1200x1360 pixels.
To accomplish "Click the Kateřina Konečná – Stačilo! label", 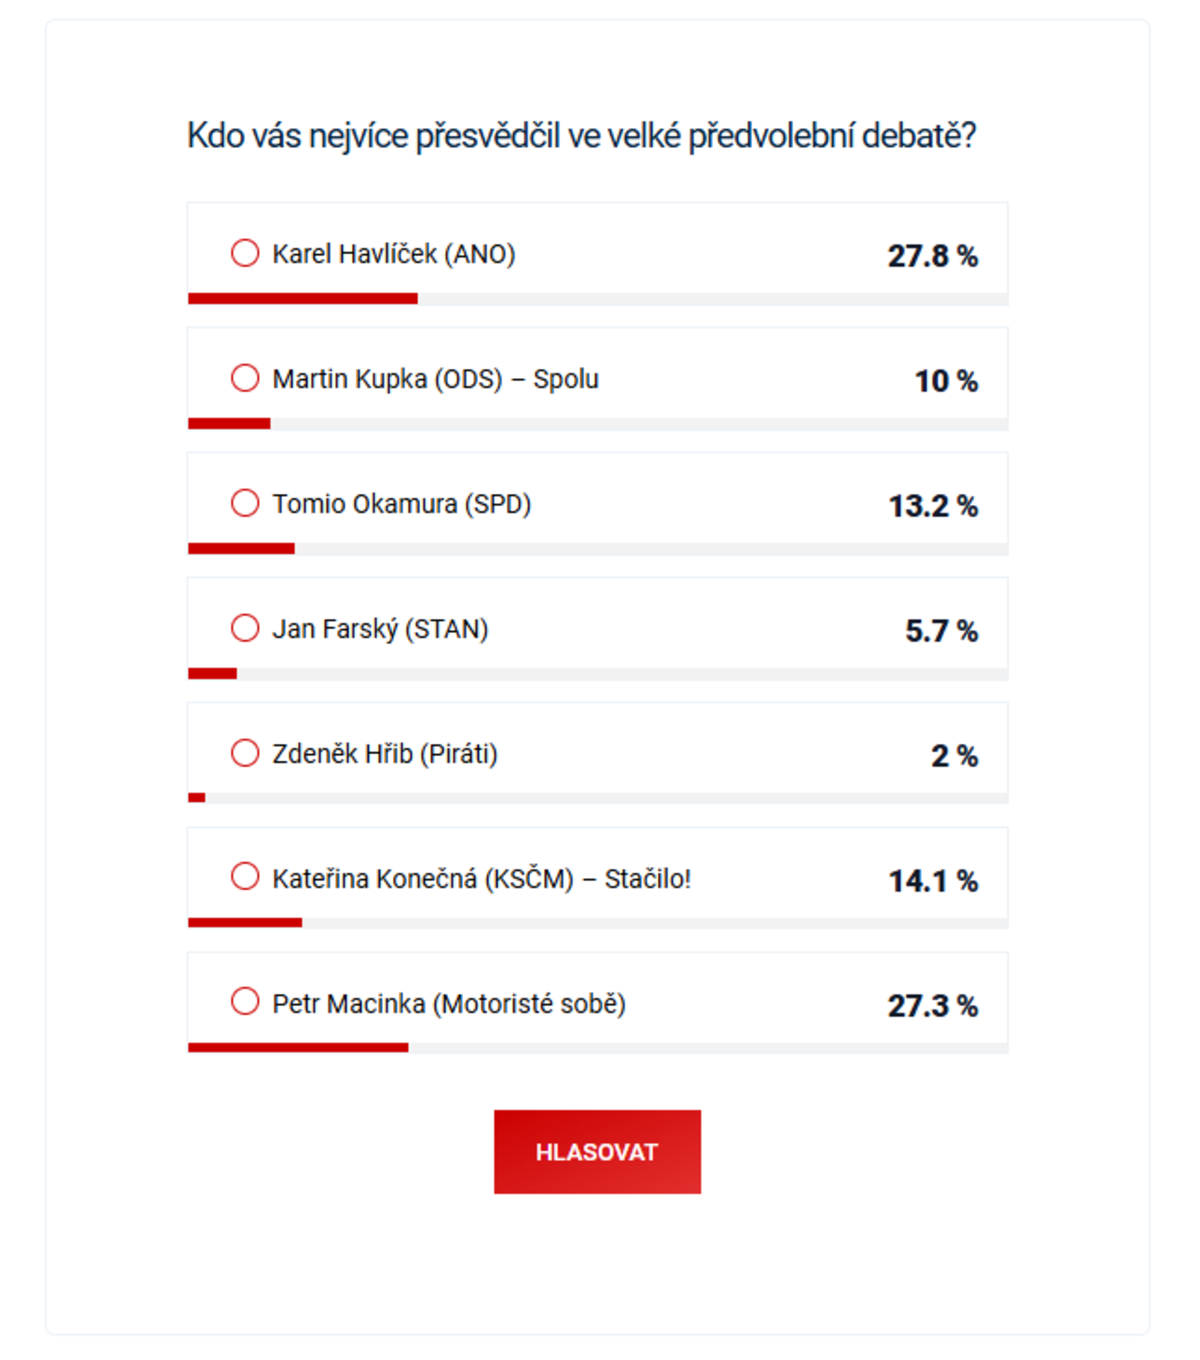I will pyautogui.click(x=482, y=879).
